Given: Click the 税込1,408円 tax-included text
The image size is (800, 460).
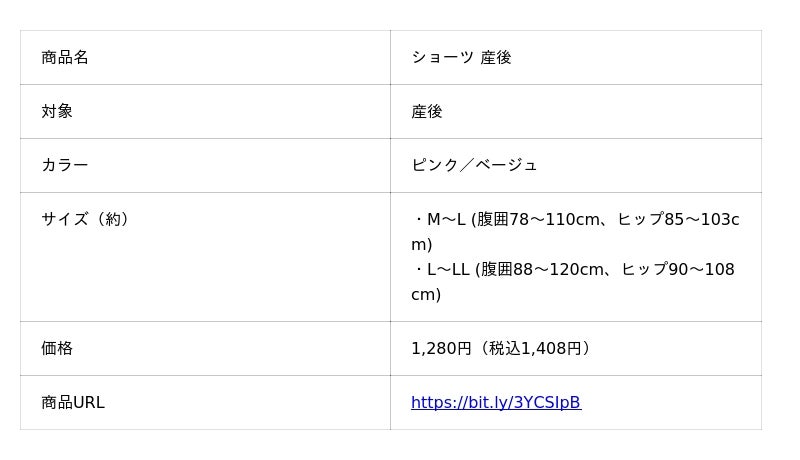Looking at the screenshot, I should (x=534, y=349).
